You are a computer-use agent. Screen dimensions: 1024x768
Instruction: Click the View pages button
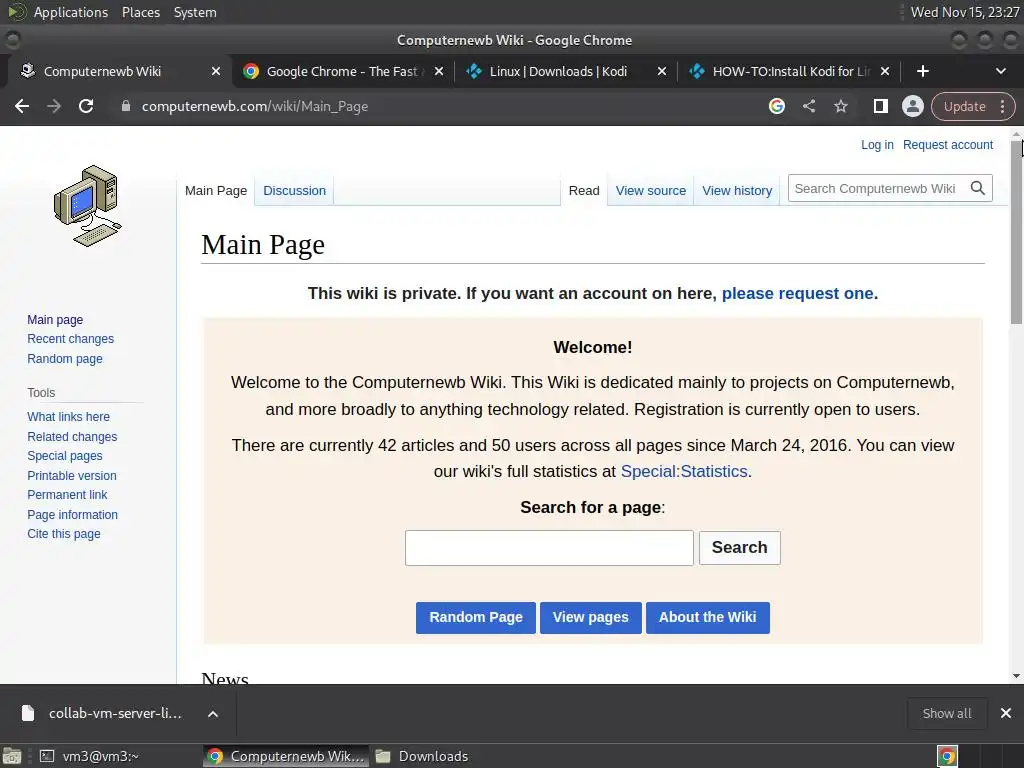click(590, 617)
